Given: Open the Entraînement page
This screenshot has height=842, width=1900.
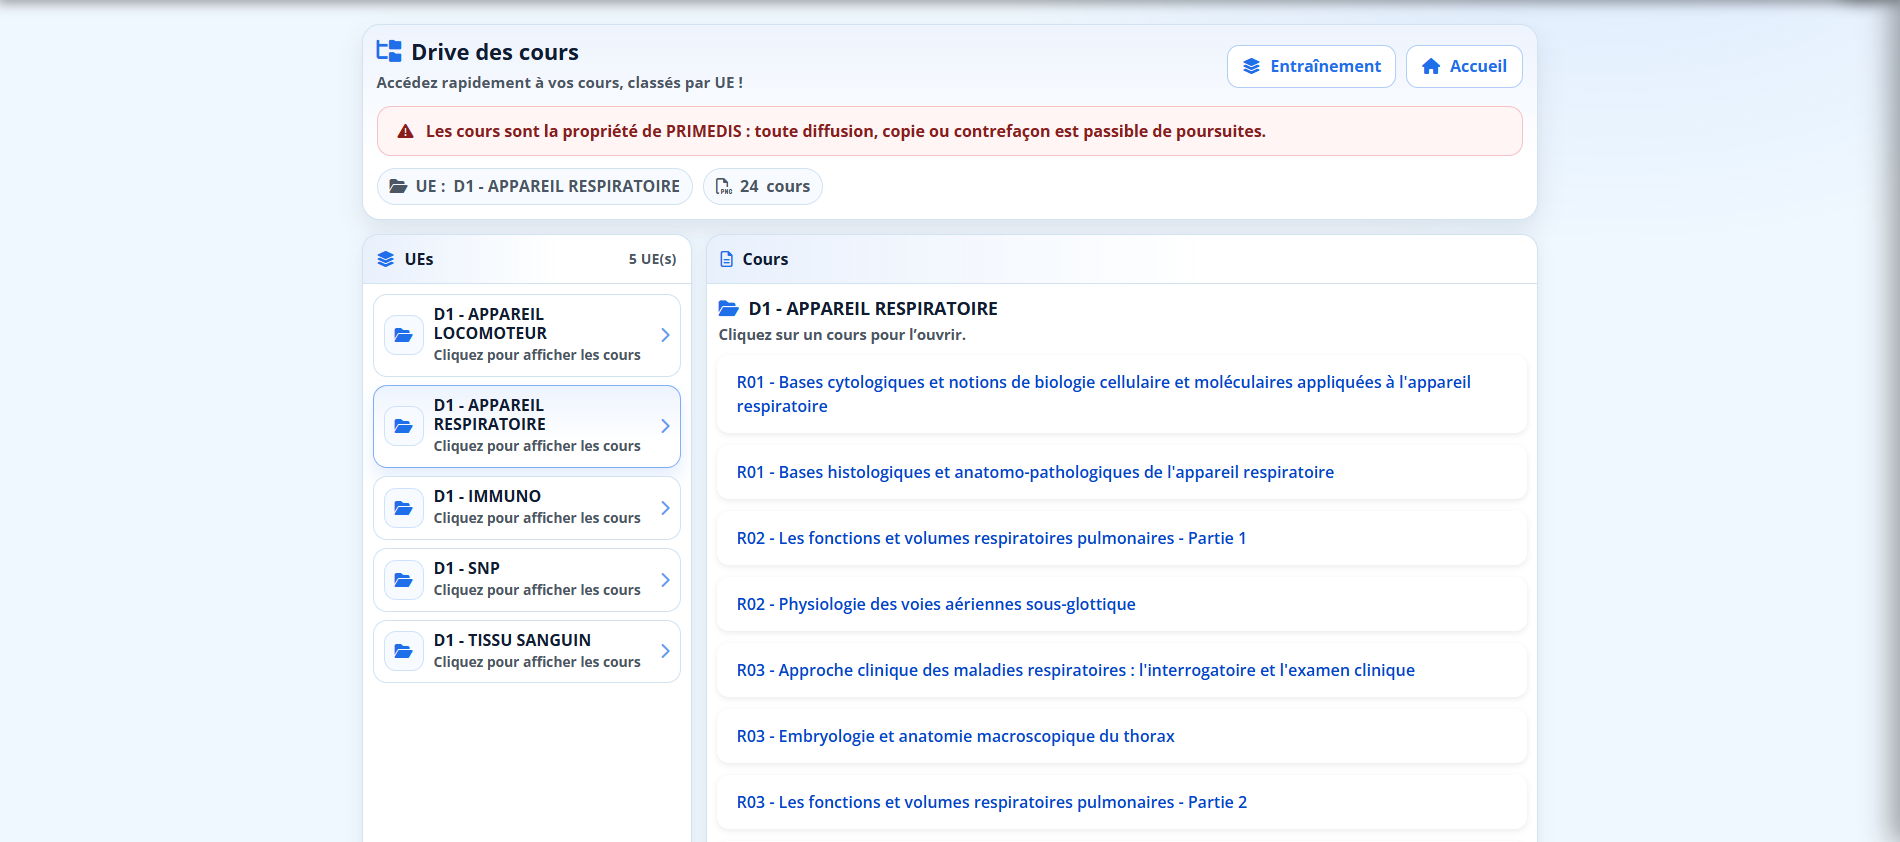Looking at the screenshot, I should pos(1311,66).
